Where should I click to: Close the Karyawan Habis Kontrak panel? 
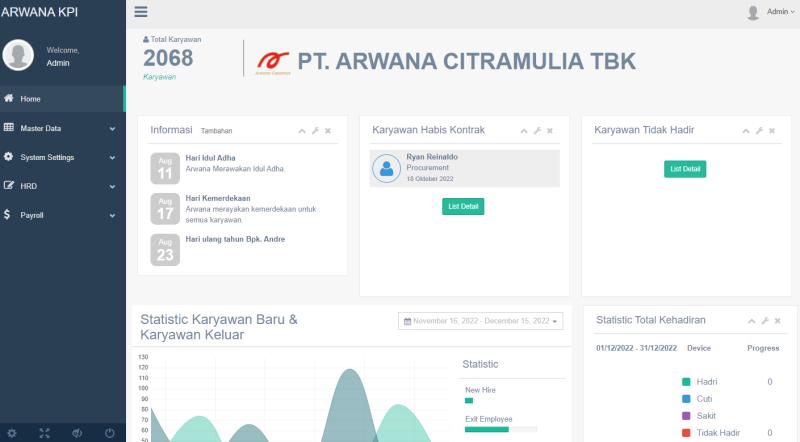549,131
